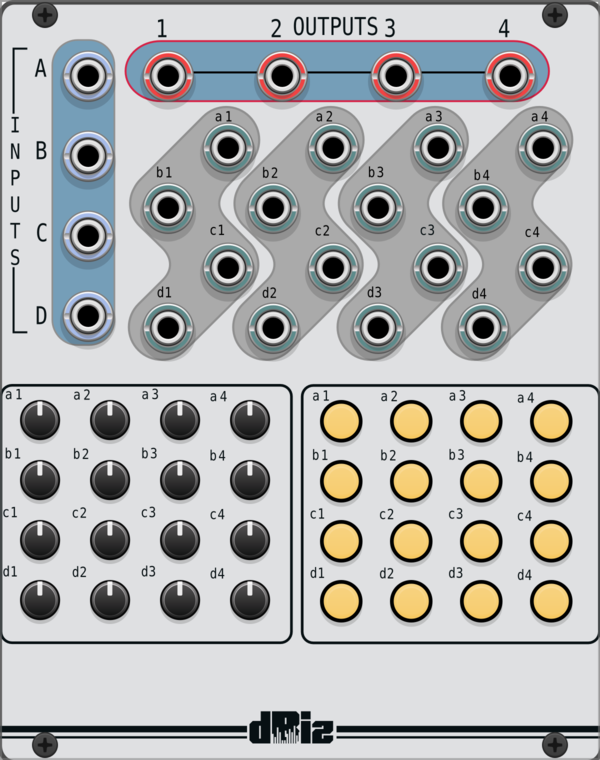600x760 pixels.
Task: Click the b3 CV jack
Action: tap(379, 208)
